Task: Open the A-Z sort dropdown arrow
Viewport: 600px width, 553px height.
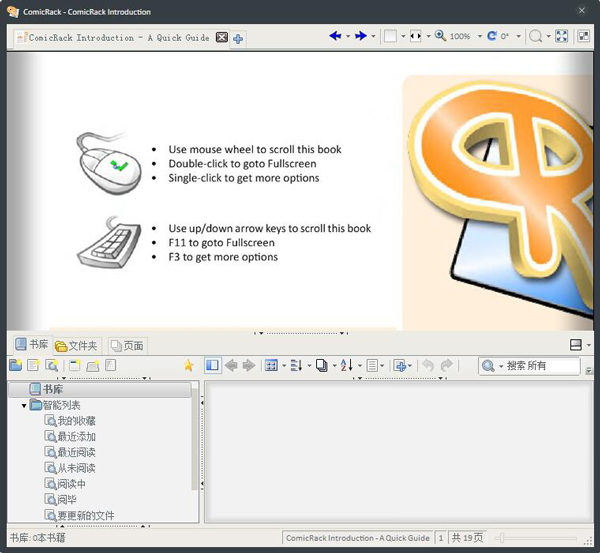Action: pos(360,366)
